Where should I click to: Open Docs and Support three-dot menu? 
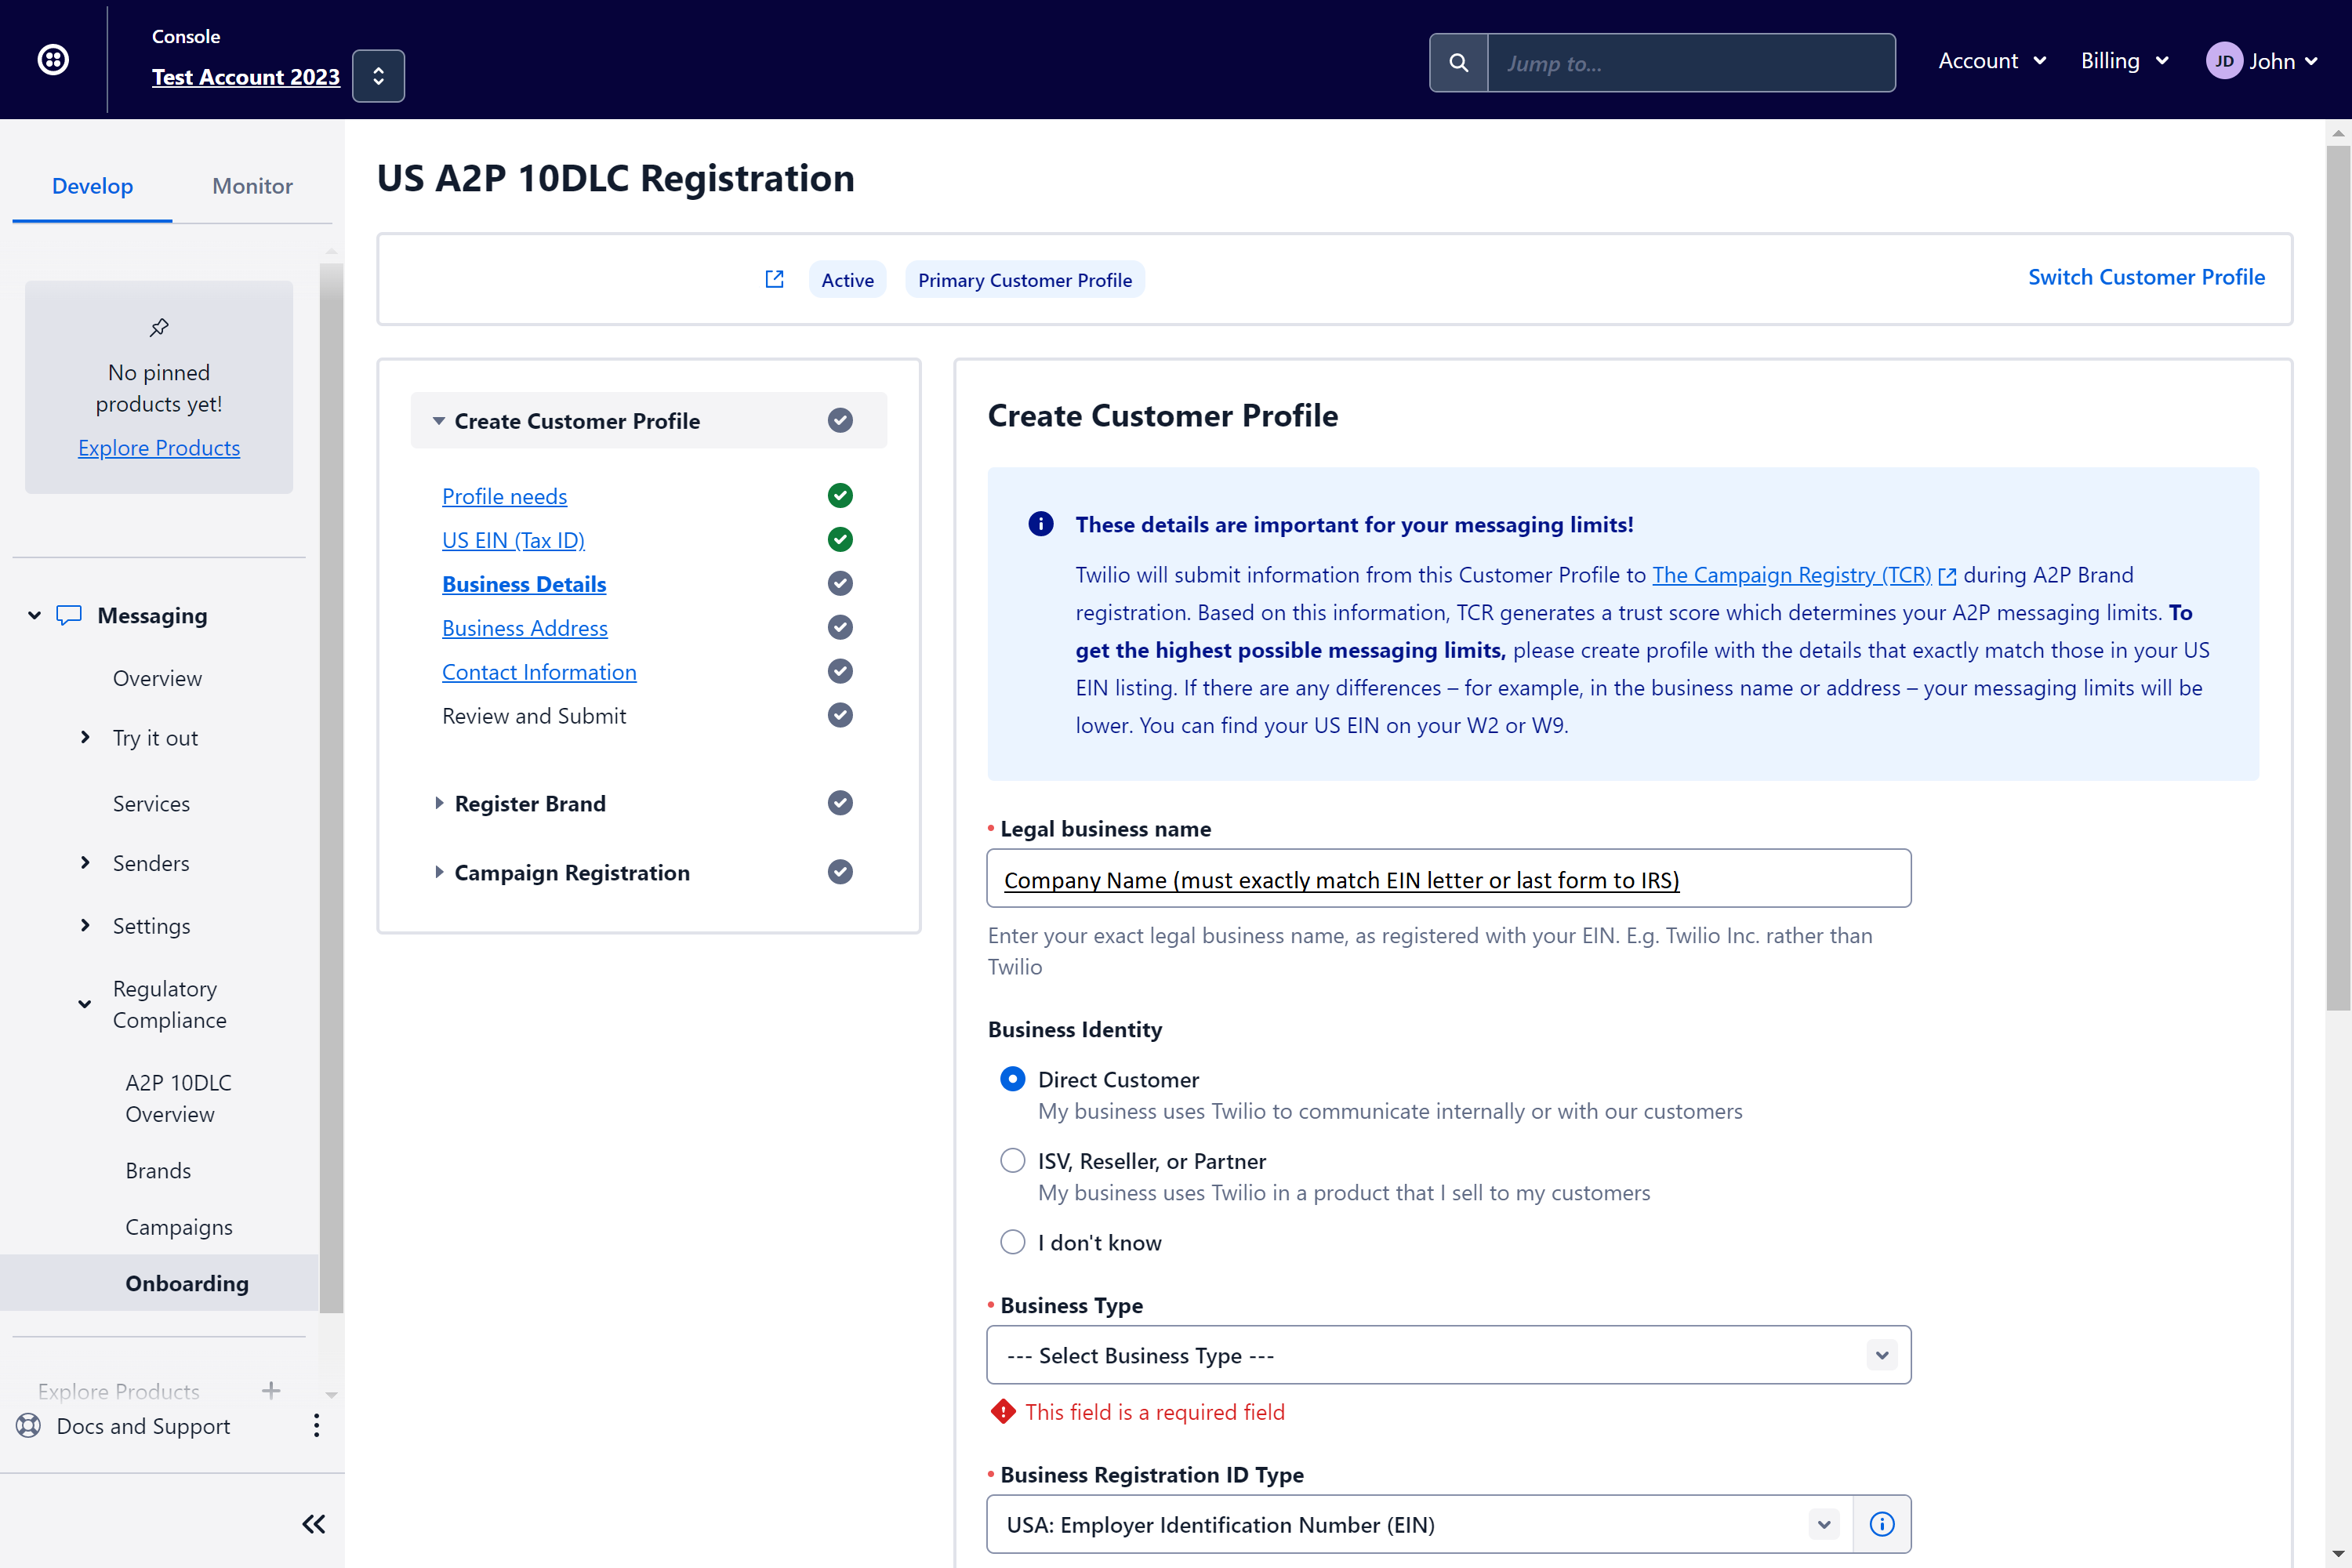tap(316, 1425)
